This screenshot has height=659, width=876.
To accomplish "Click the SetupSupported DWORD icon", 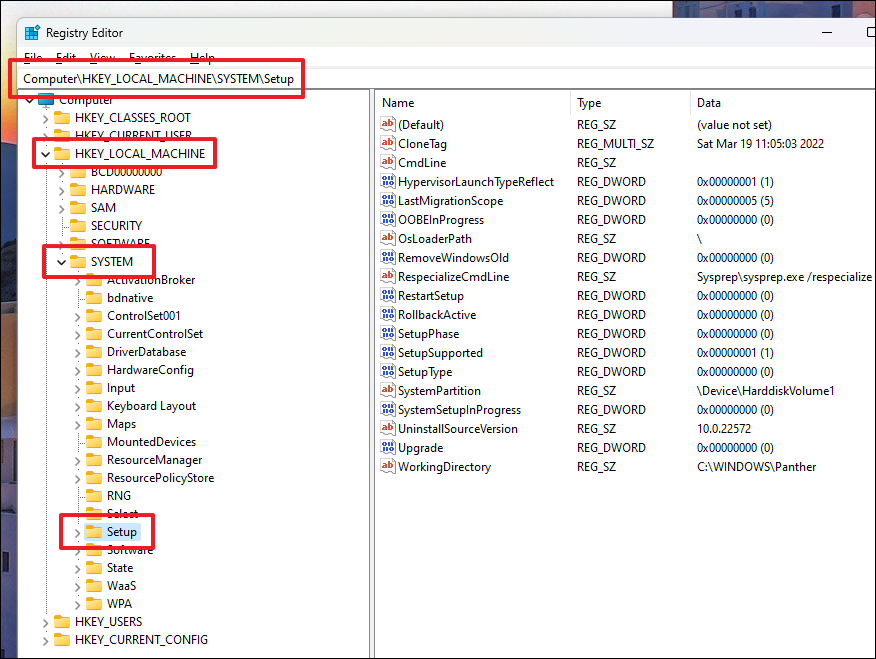I will pos(388,352).
